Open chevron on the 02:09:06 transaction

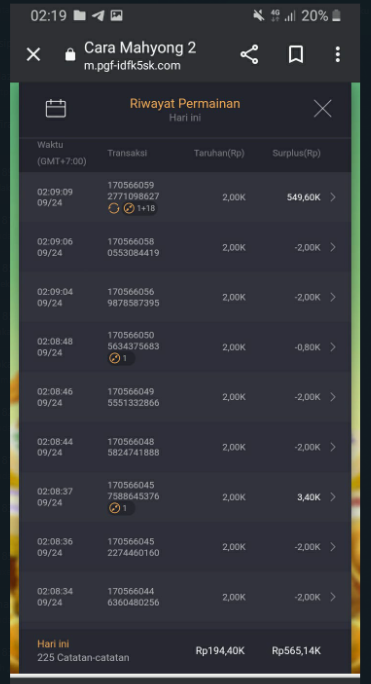(333, 247)
